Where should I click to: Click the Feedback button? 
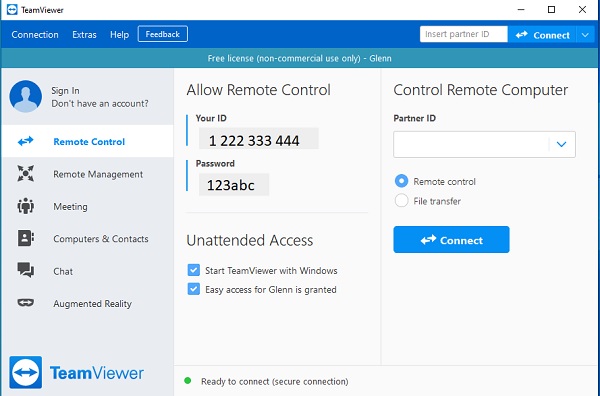pos(163,34)
